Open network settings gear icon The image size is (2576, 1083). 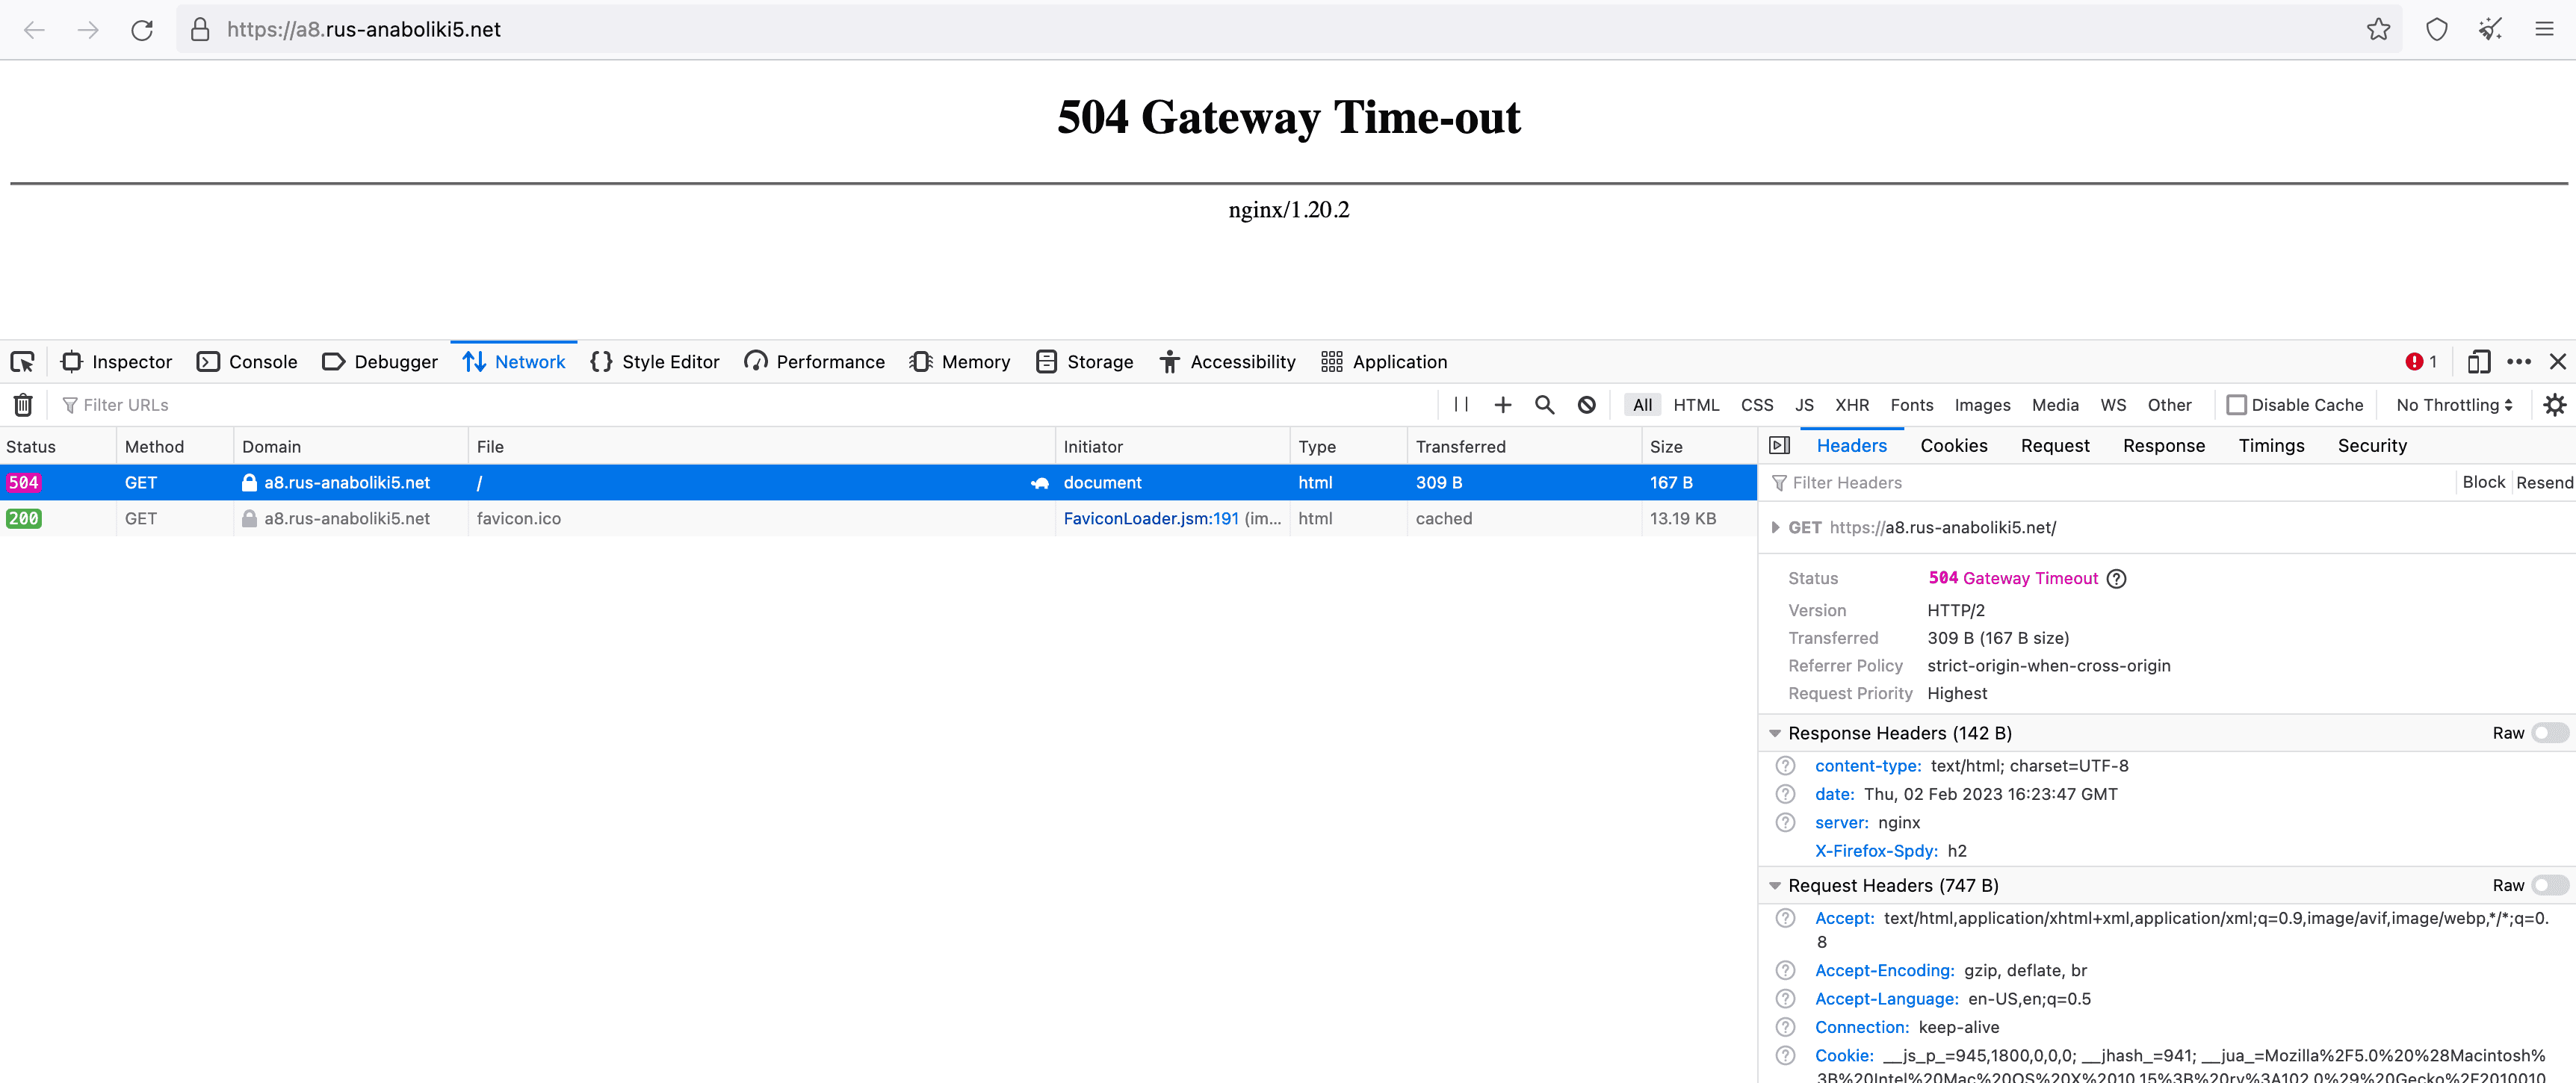(2554, 405)
